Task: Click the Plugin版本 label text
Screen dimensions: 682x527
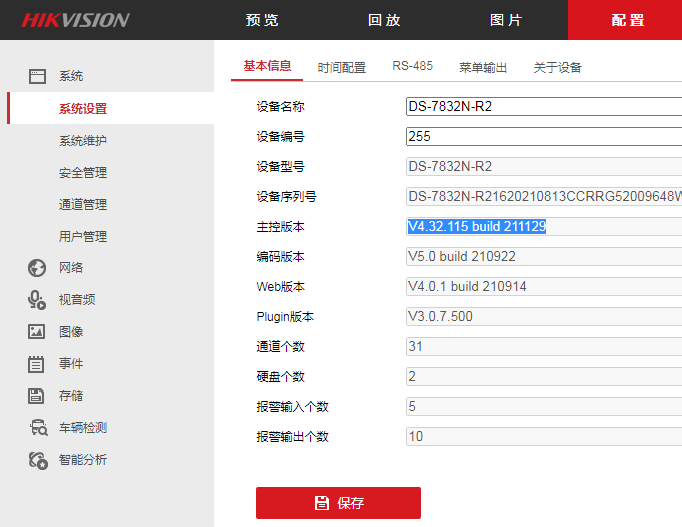Action: click(x=285, y=317)
